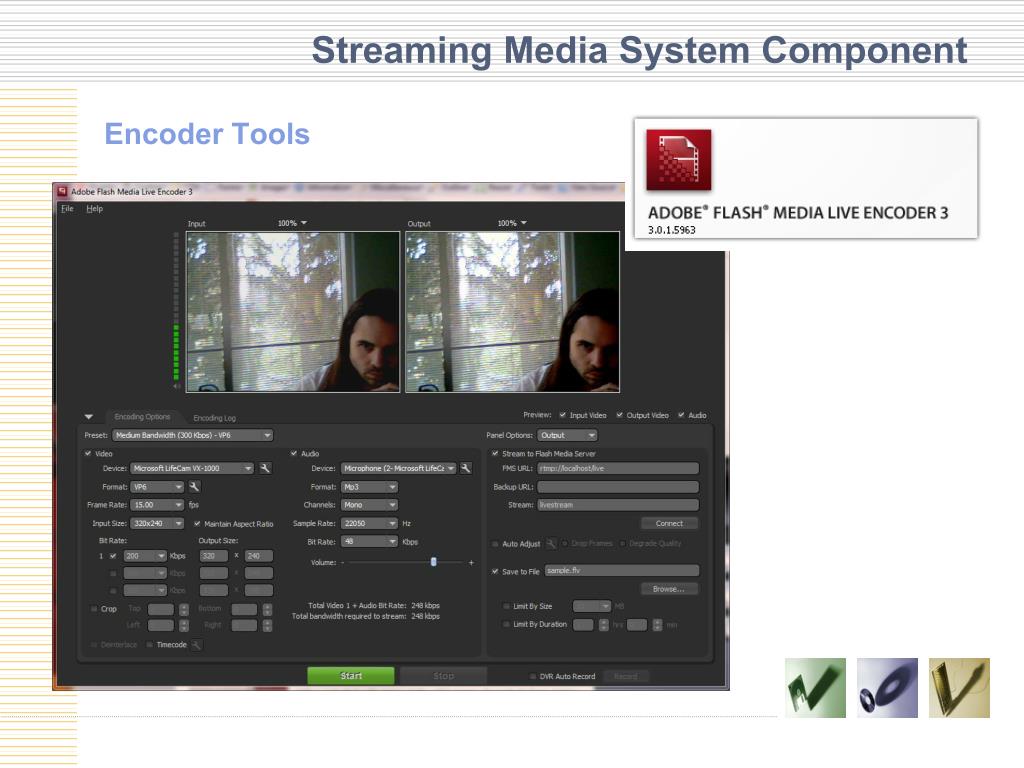1024x768 pixels.
Task: Switch to the Encoding Log tab
Action: pyautogui.click(x=214, y=418)
